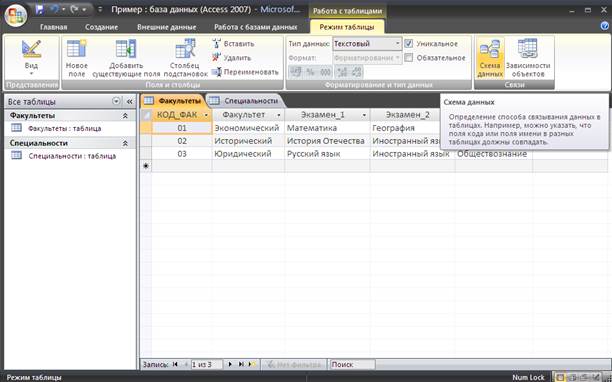The height and width of the screenshot is (382, 612).
Task: Click the cell Математика
Action: click(327, 128)
